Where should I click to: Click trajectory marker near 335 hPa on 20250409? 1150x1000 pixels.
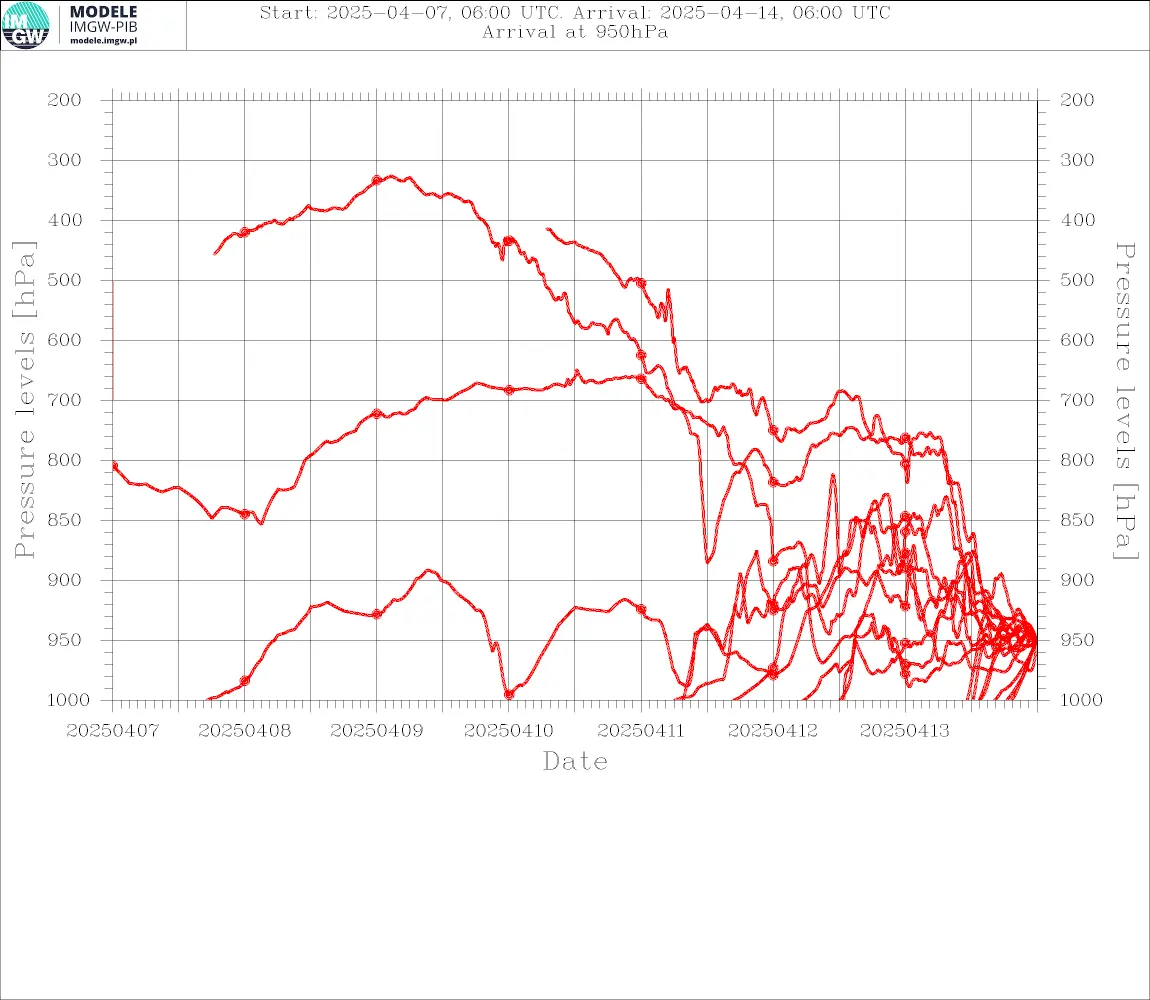(x=377, y=180)
